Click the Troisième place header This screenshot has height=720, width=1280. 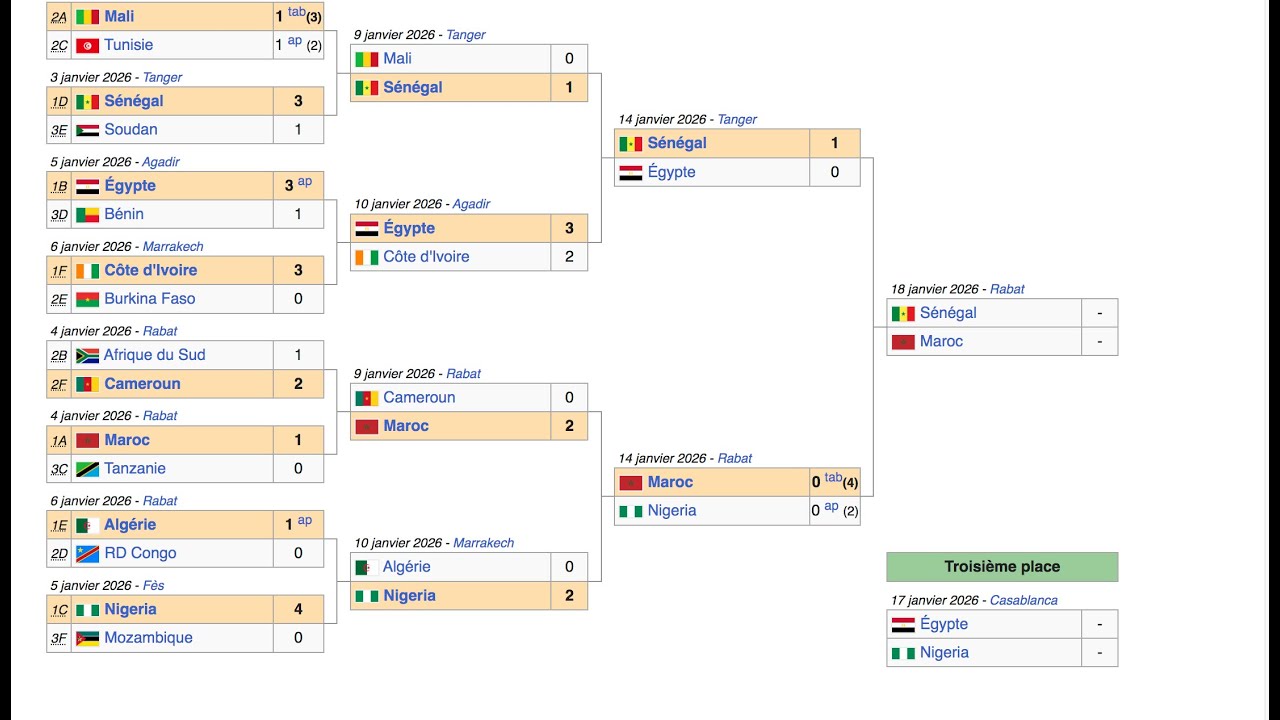1002,567
